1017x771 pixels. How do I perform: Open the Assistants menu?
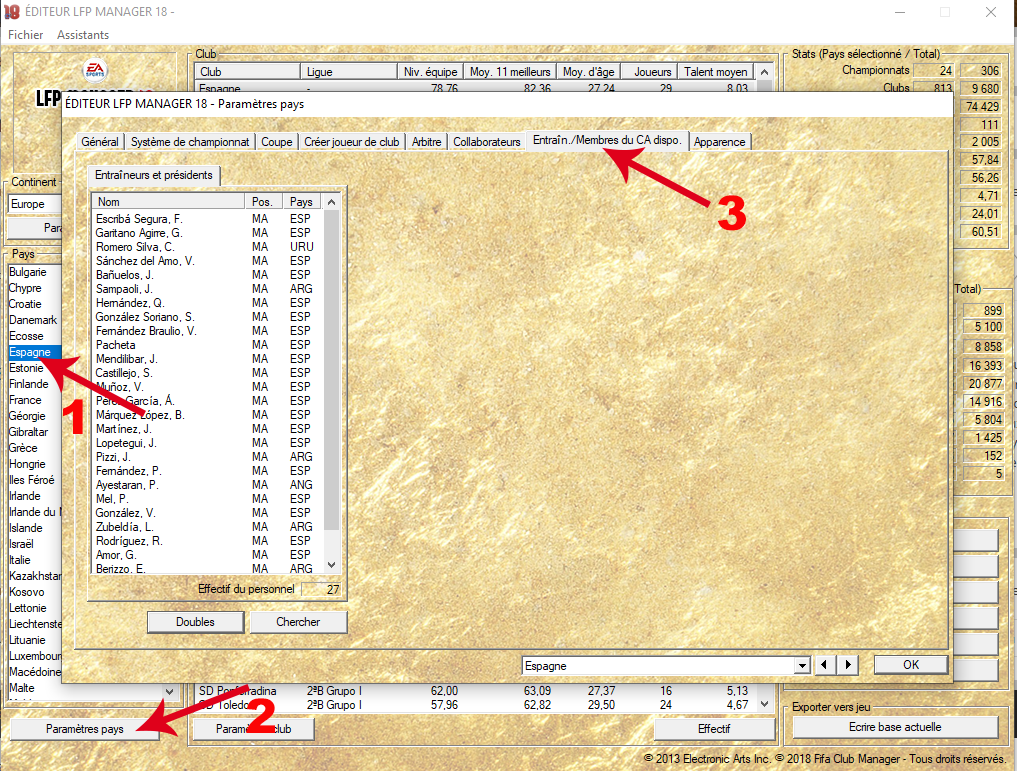[83, 35]
